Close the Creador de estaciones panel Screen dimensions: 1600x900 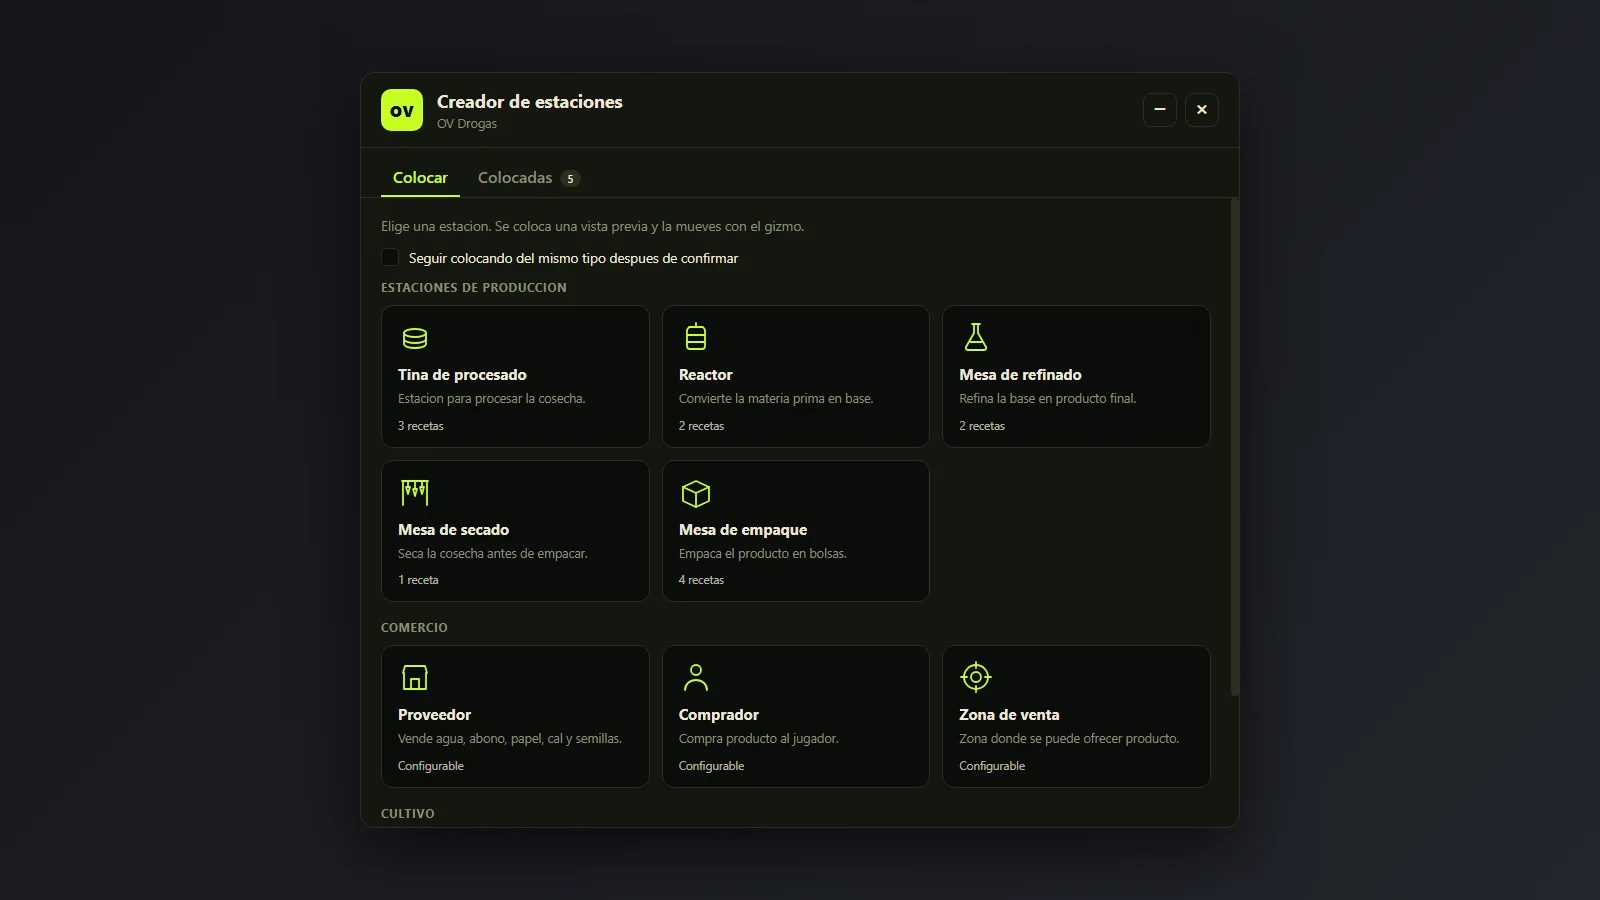[1202, 110]
